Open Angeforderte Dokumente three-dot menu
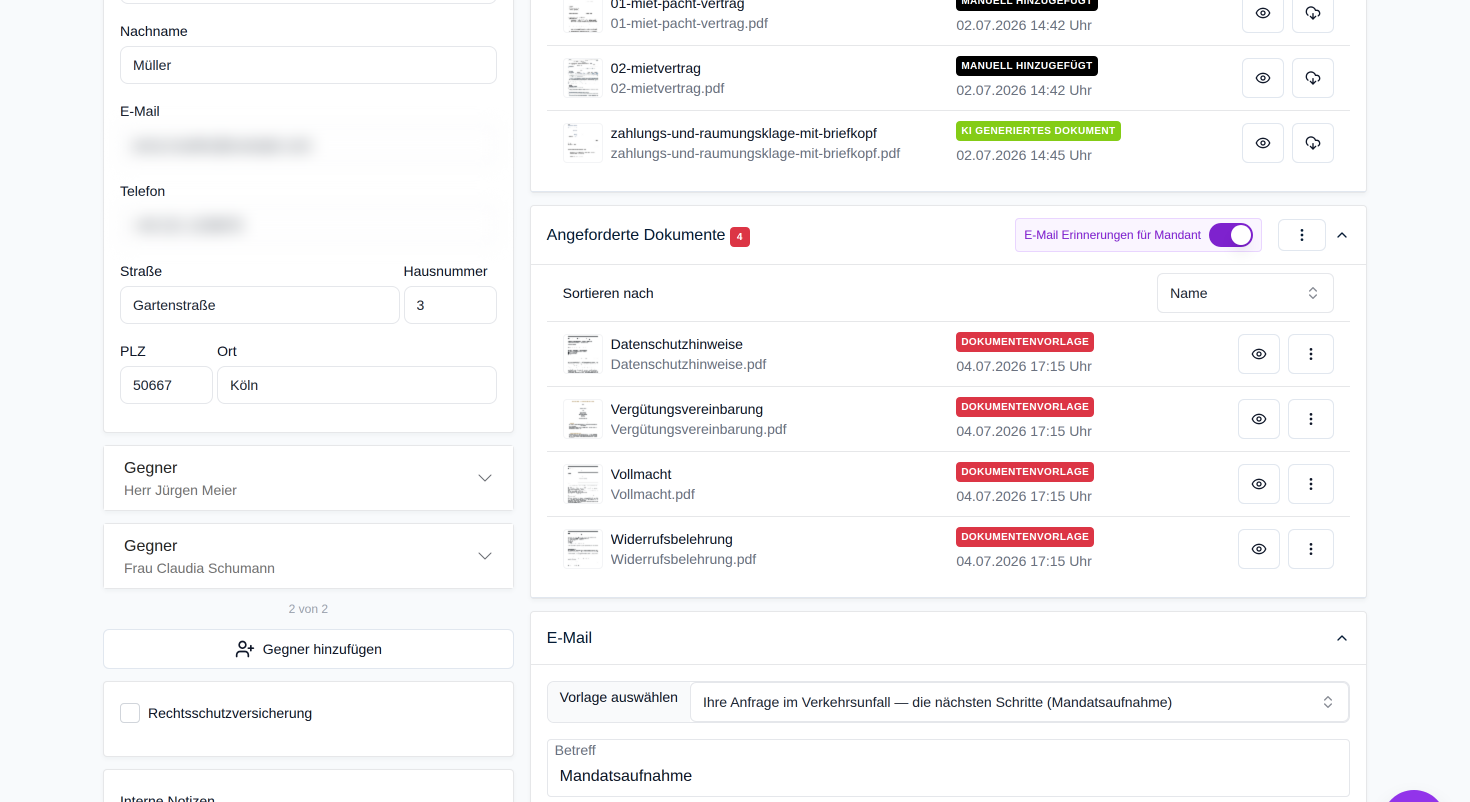Image resolution: width=1470 pixels, height=802 pixels. [1302, 235]
